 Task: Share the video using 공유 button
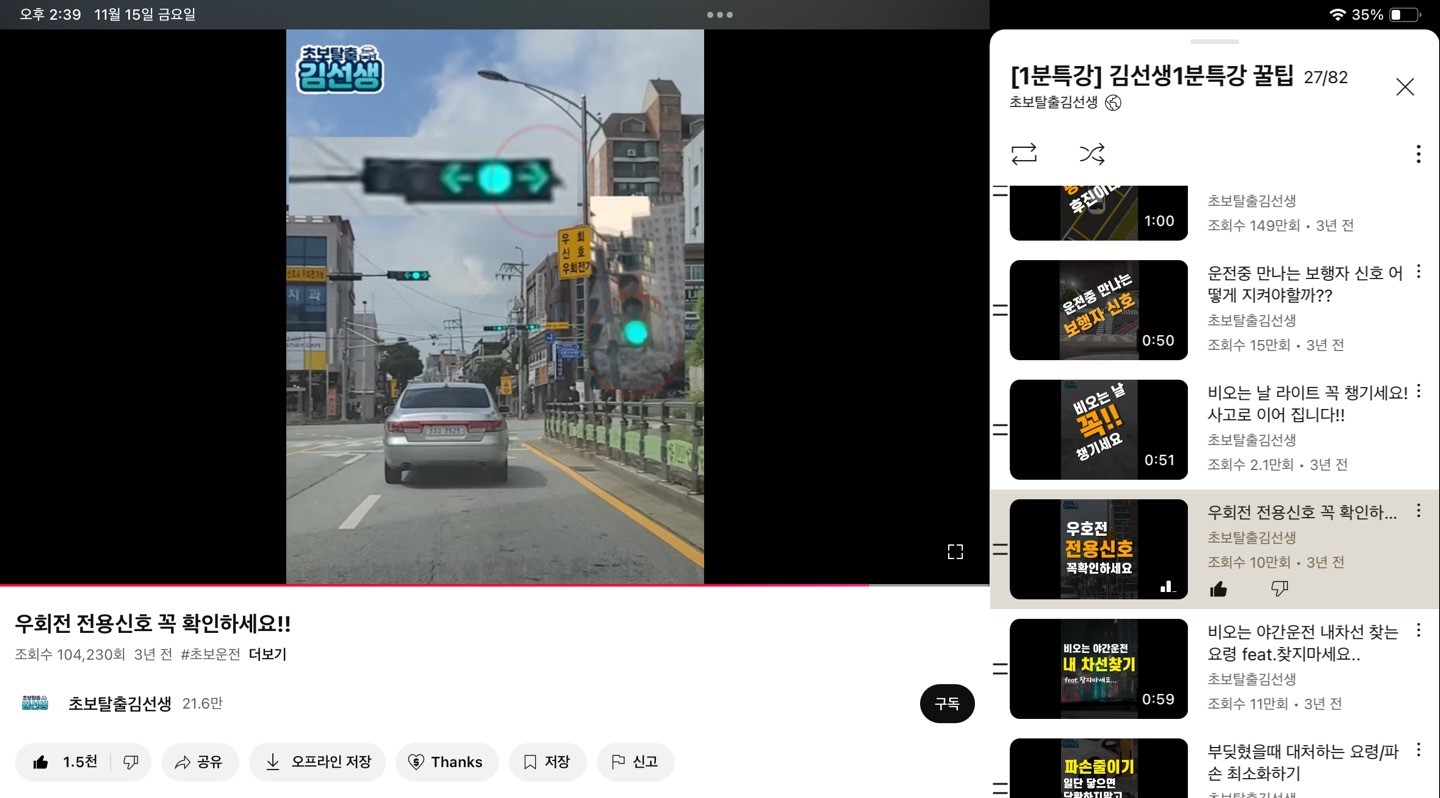pos(200,762)
